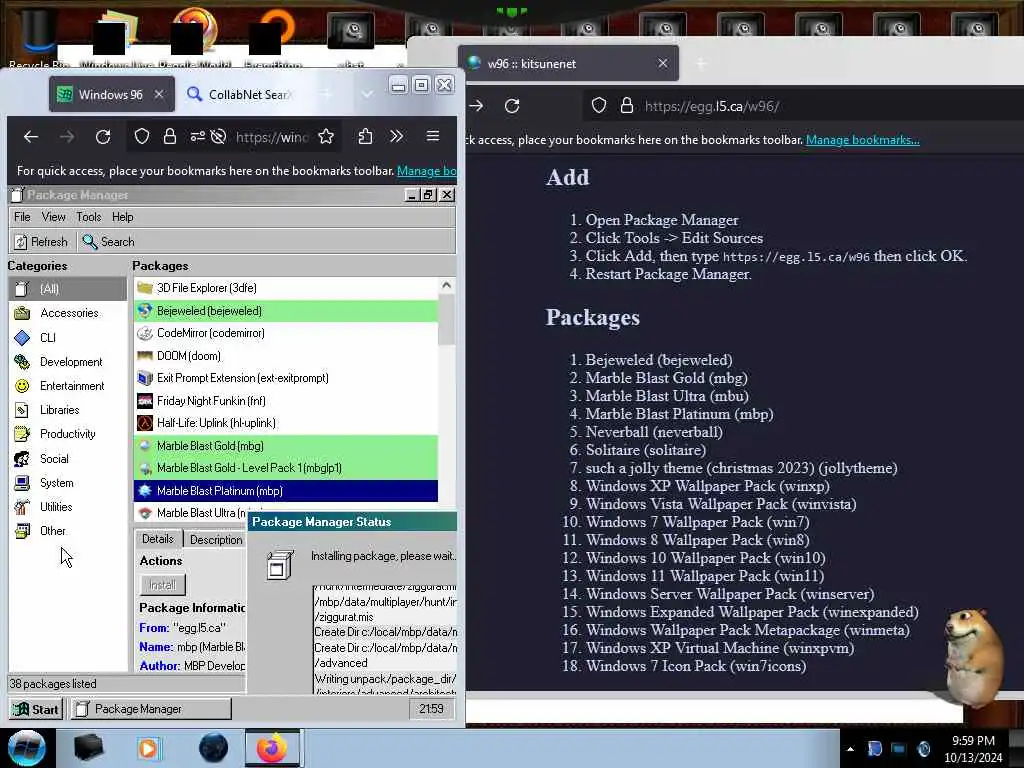Bookmark page with the star icon
The width and height of the screenshot is (1024, 768).
pos(326,136)
